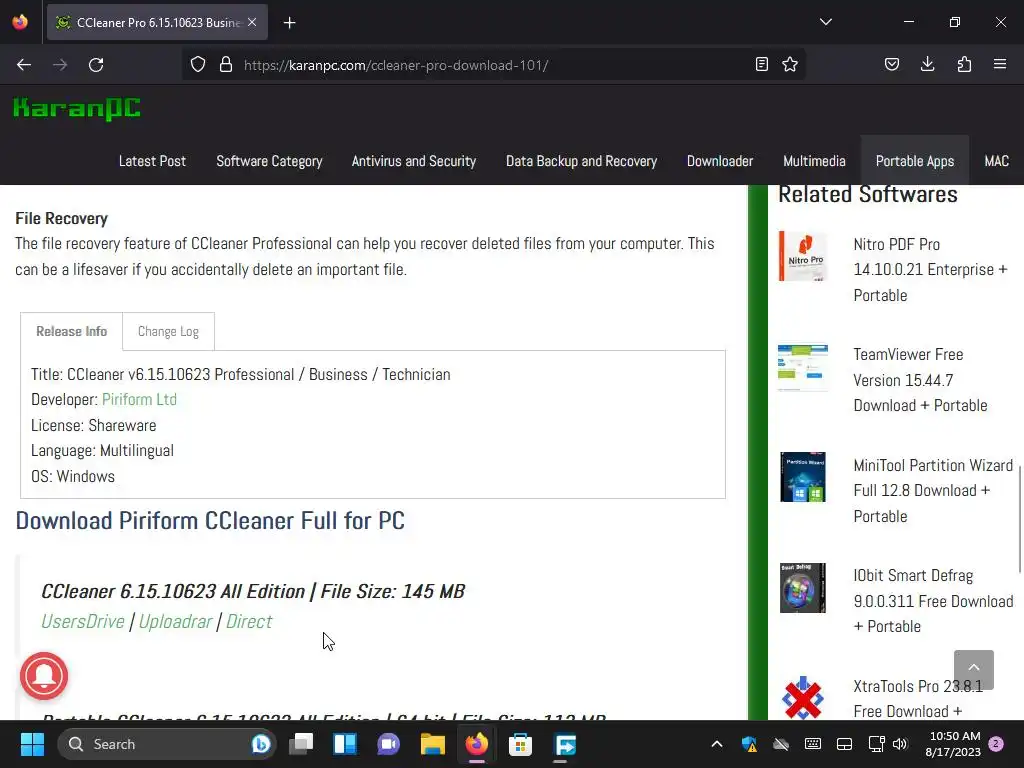Open Data Backup and Recovery menu
The height and width of the screenshot is (768, 1024).
[581, 161]
